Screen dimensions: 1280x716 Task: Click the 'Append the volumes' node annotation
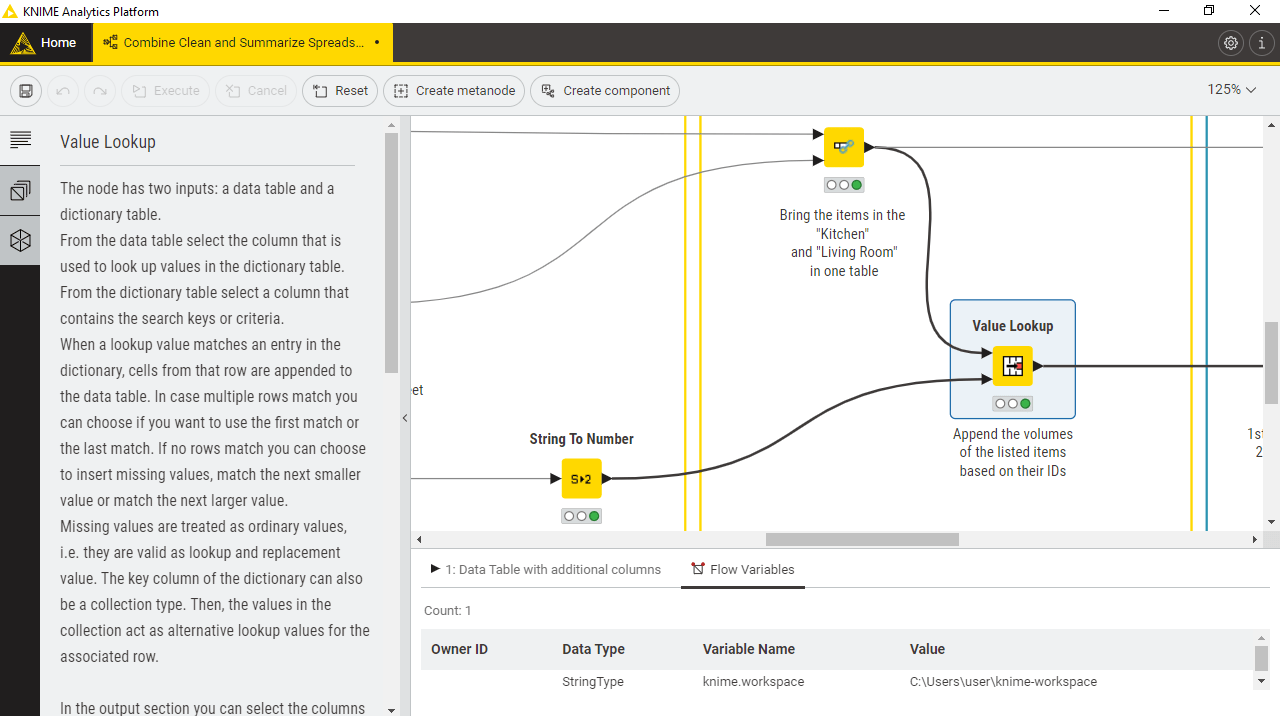1013,452
